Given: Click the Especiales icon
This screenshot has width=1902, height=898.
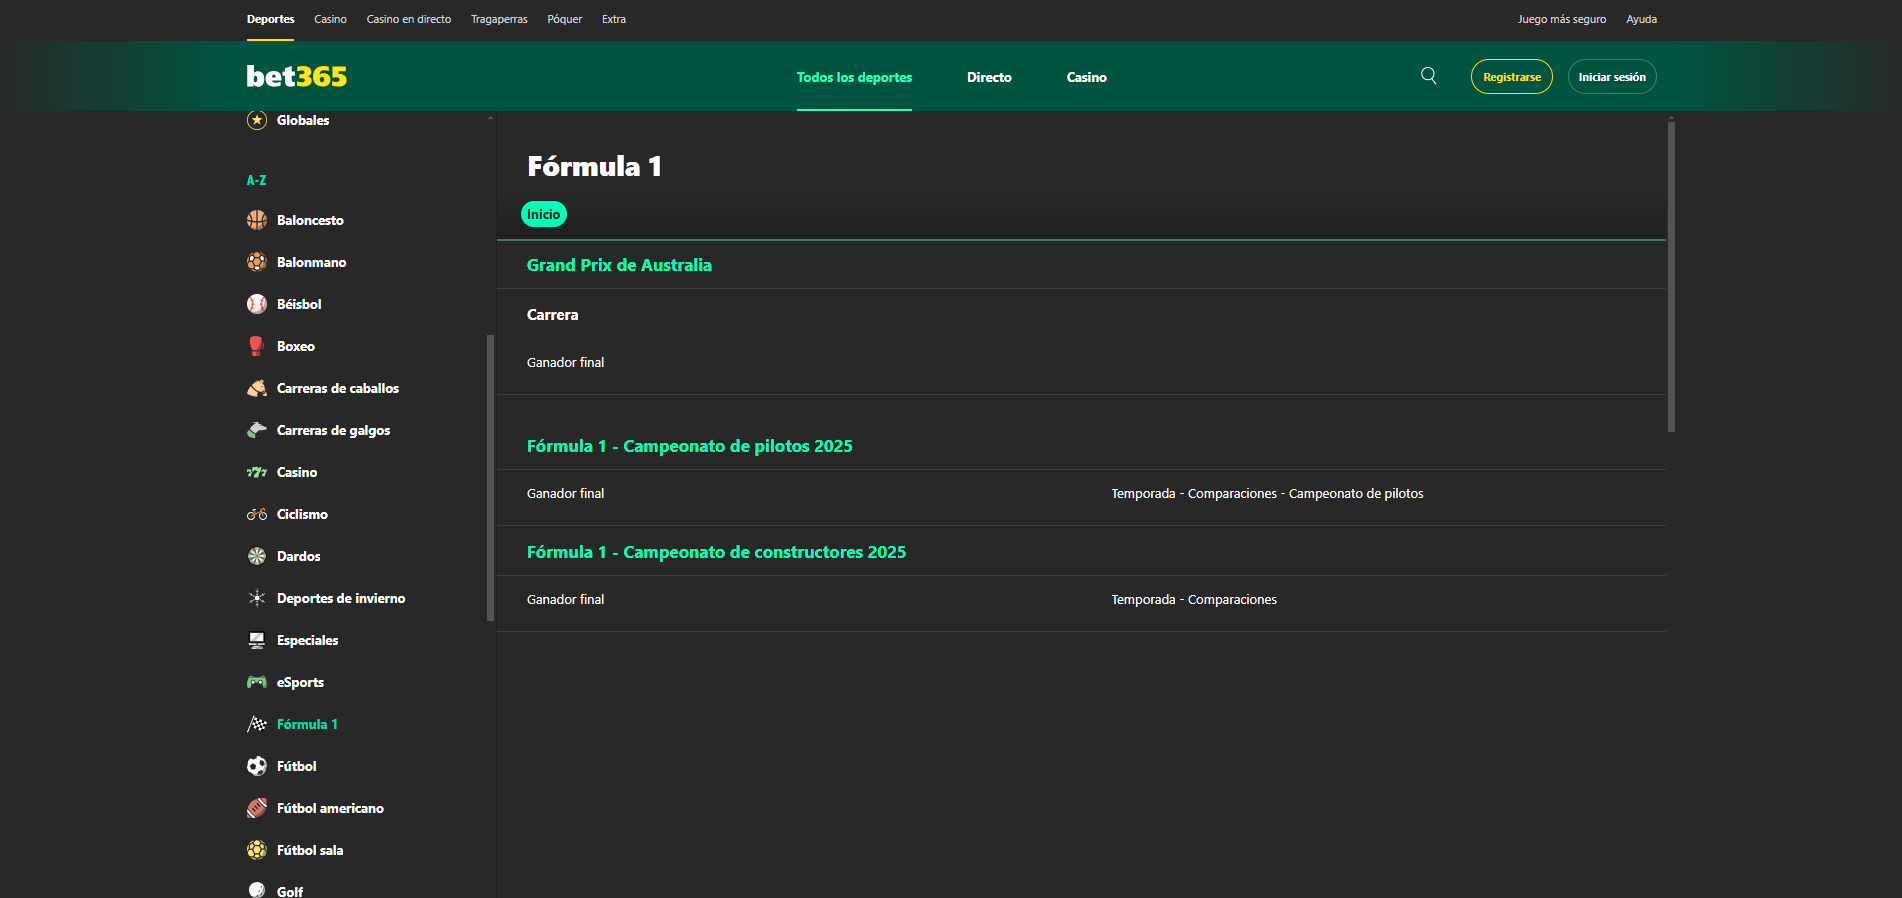Looking at the screenshot, I should [x=257, y=640].
